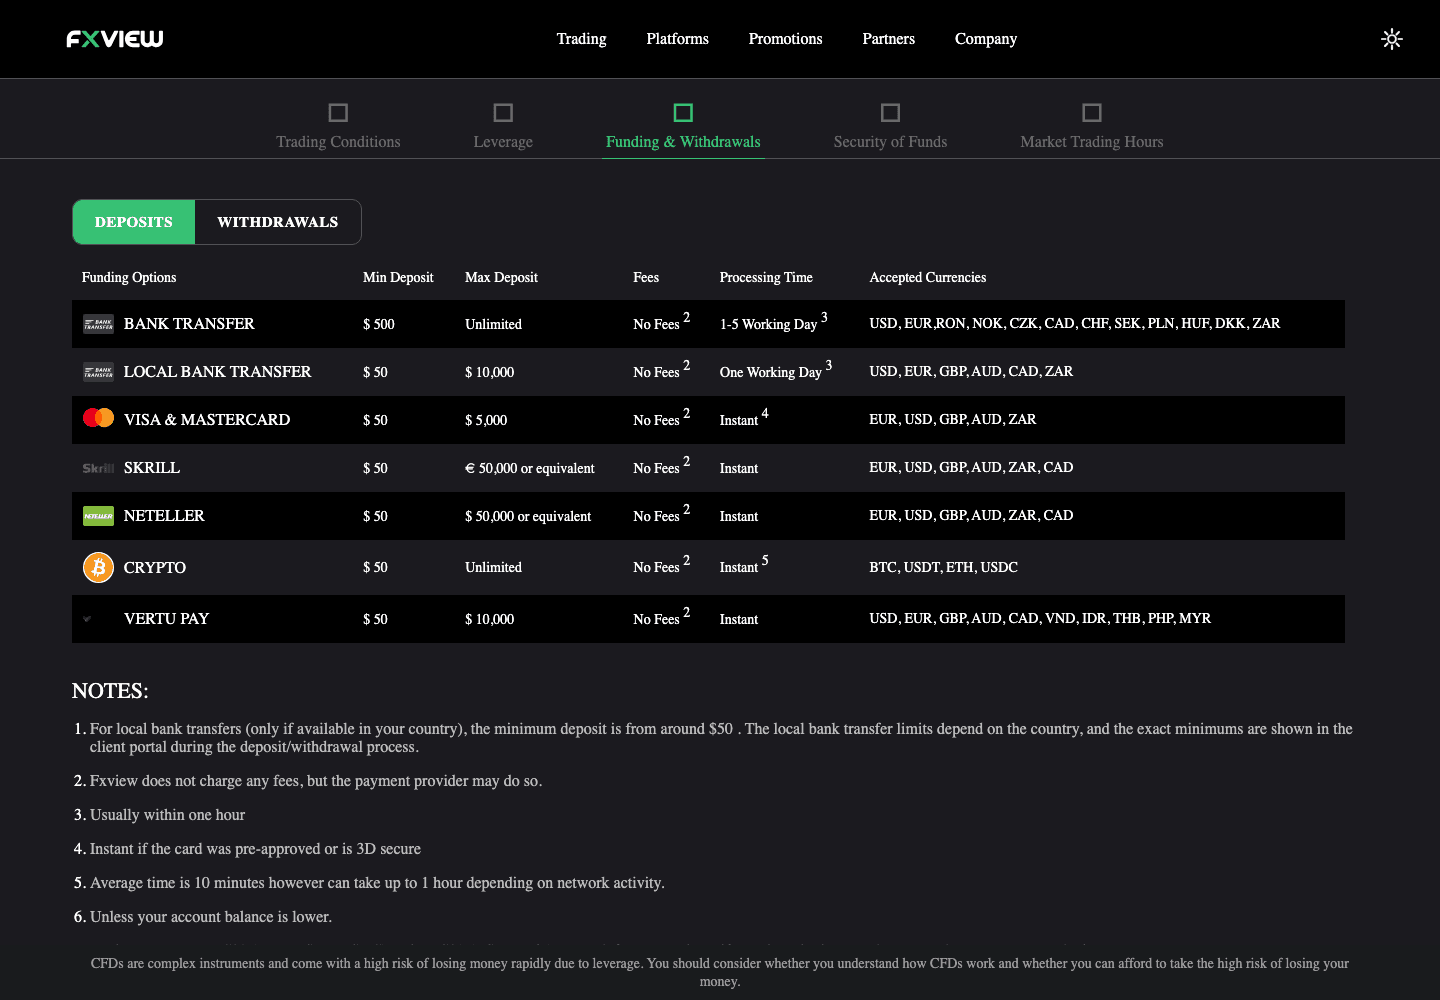Click the BANK TRANSFER text
Image resolution: width=1440 pixels, height=1000 pixels.
click(189, 324)
